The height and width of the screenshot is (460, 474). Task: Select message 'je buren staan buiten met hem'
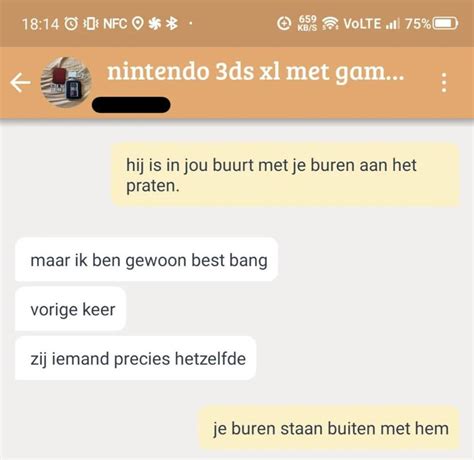pos(329,428)
